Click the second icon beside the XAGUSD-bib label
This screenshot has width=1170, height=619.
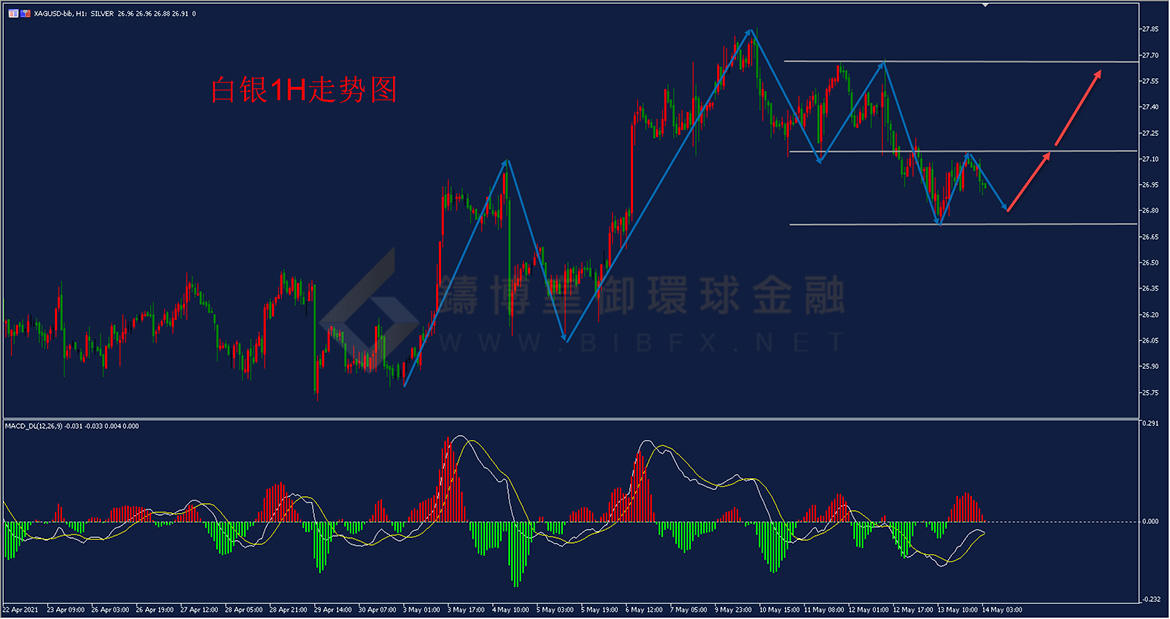coord(24,14)
